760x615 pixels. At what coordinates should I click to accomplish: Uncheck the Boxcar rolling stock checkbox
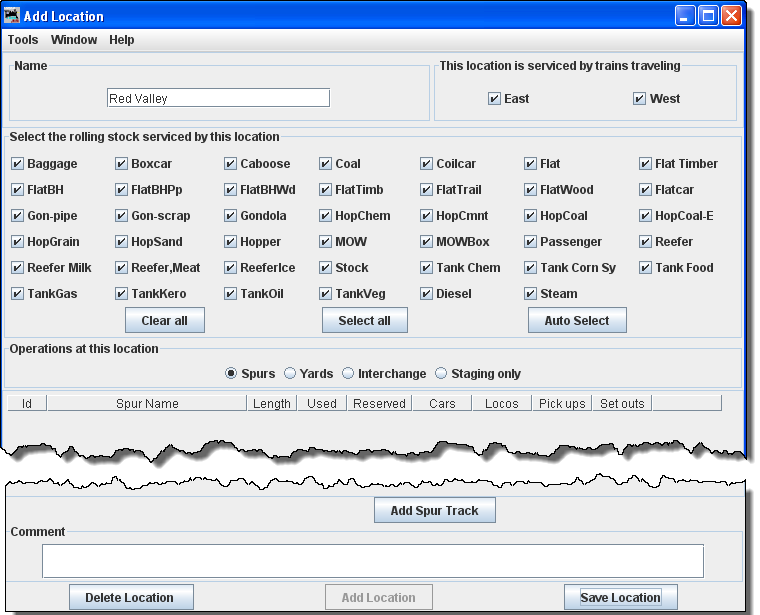122,164
